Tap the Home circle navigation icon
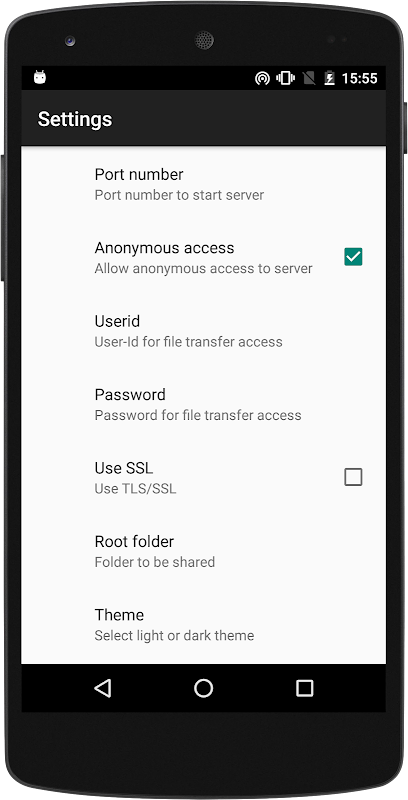The image size is (408, 800). pyautogui.click(x=203, y=688)
